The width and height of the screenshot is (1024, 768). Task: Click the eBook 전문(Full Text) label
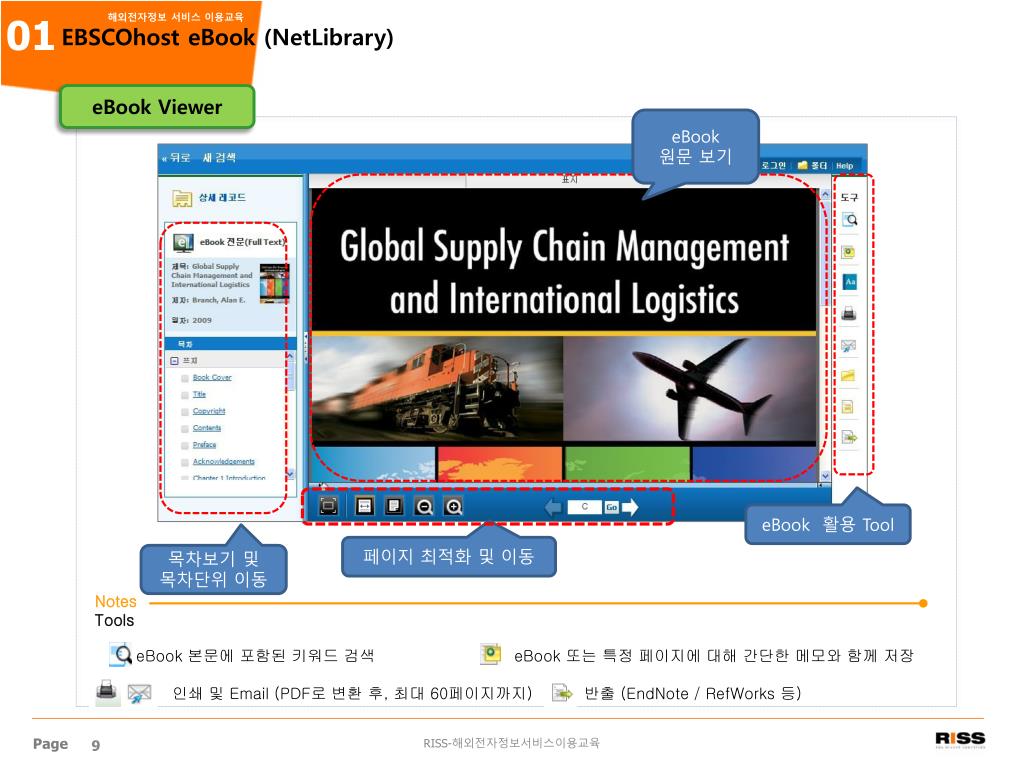click(x=242, y=242)
